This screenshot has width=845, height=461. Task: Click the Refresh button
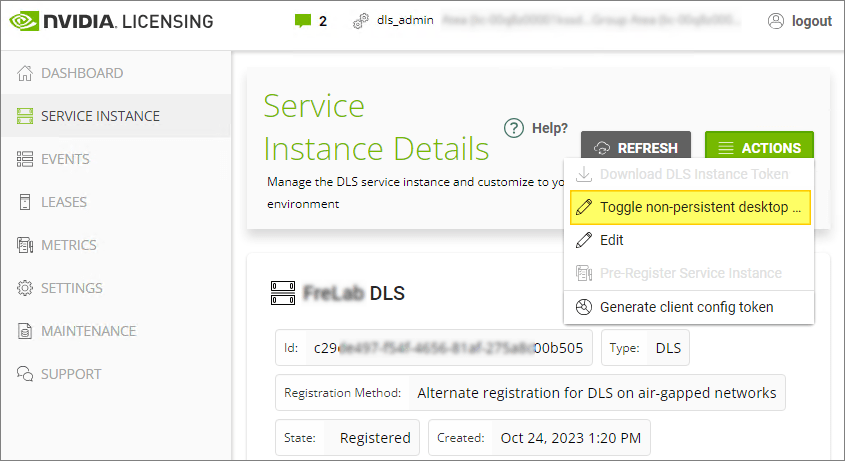pos(635,148)
